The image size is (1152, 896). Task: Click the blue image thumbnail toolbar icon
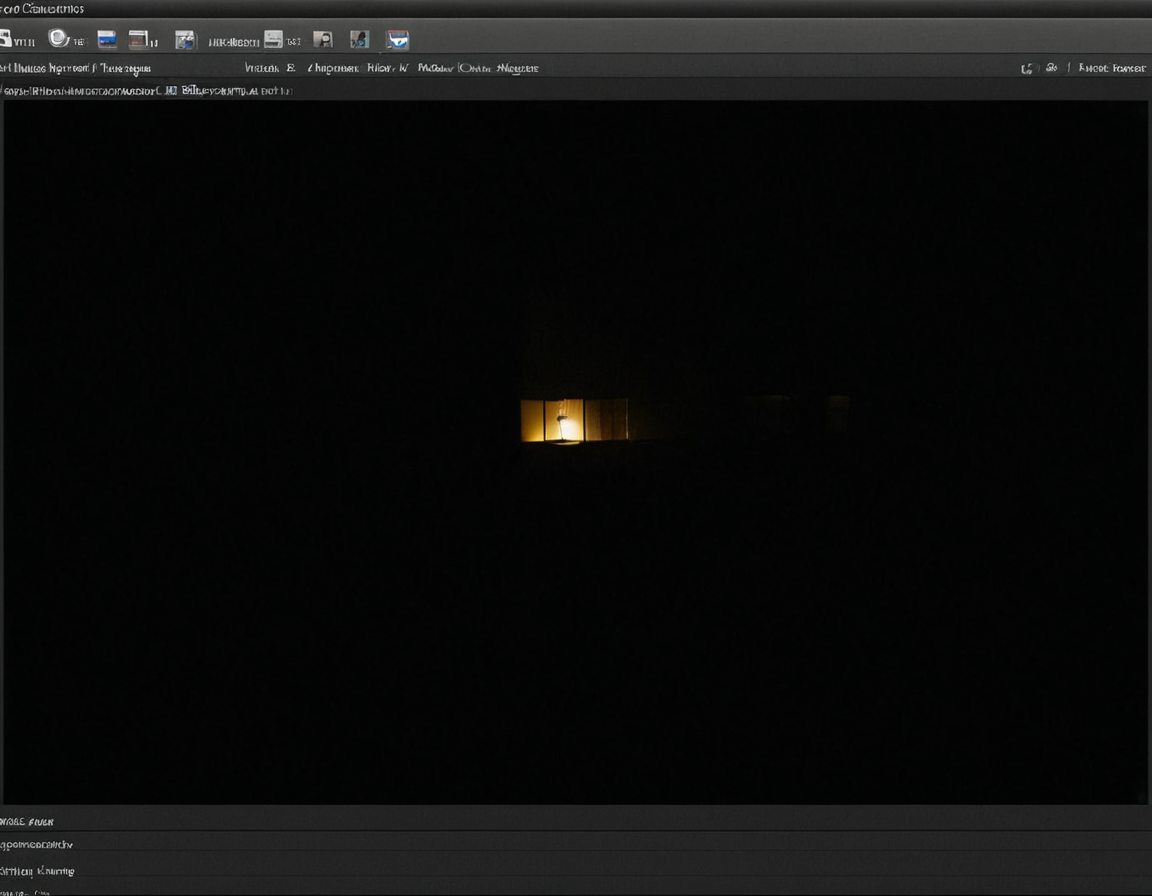tap(106, 39)
